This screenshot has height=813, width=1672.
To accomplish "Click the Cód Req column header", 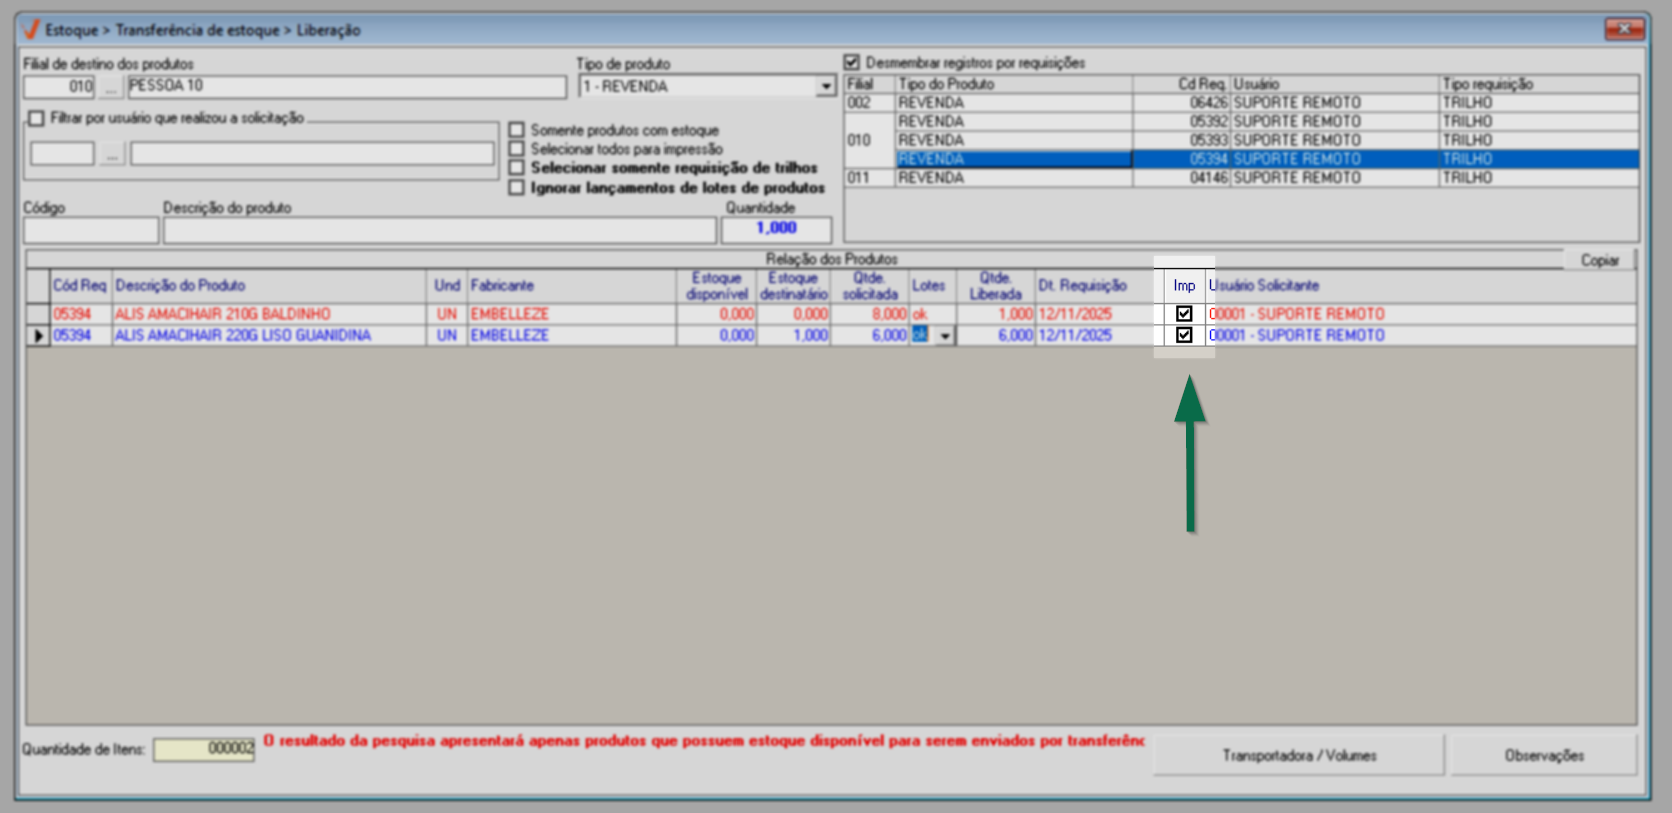I will [80, 286].
